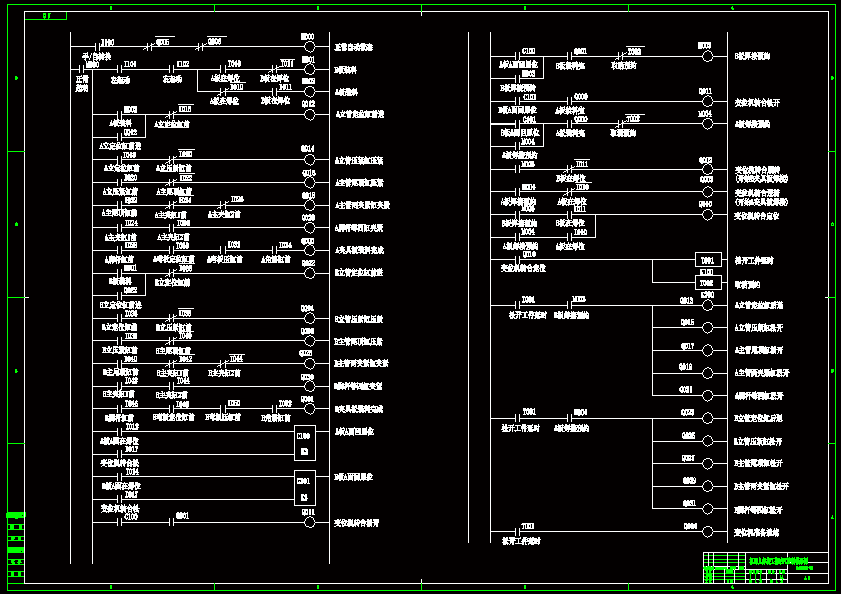Select the T002 timer block
Viewport: 841px width, 594px height.
tap(708, 283)
